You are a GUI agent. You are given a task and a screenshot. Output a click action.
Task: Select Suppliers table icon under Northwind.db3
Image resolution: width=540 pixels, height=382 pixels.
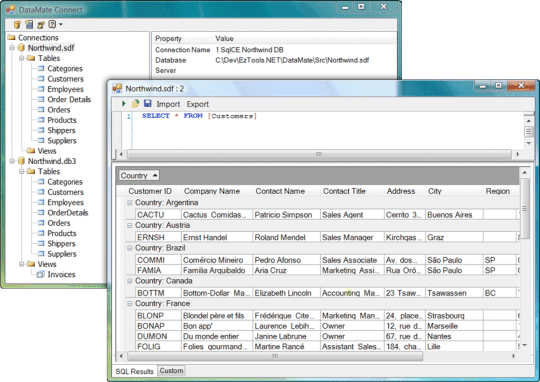(x=41, y=254)
